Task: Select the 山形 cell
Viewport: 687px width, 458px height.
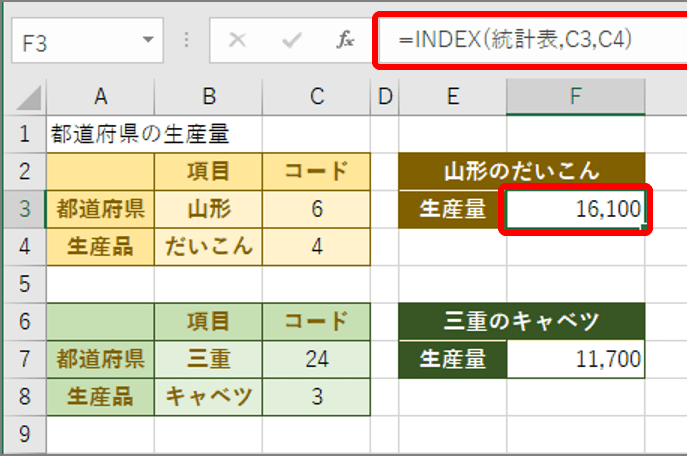Action: coord(209,209)
